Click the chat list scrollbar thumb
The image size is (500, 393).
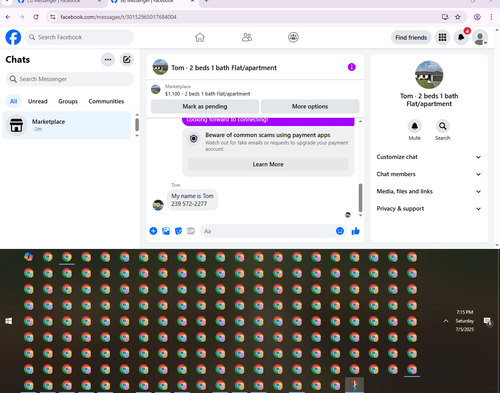pyautogui.click(x=137, y=125)
